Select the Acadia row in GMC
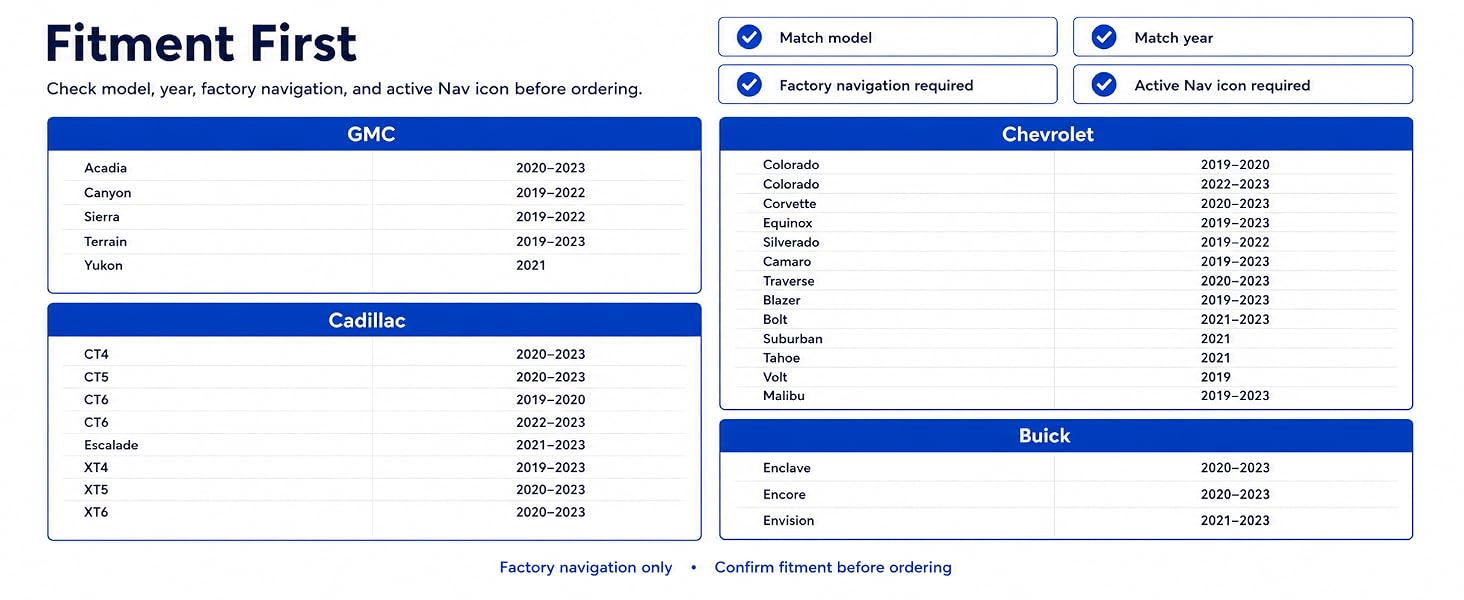The image size is (1464, 600). click(374, 168)
